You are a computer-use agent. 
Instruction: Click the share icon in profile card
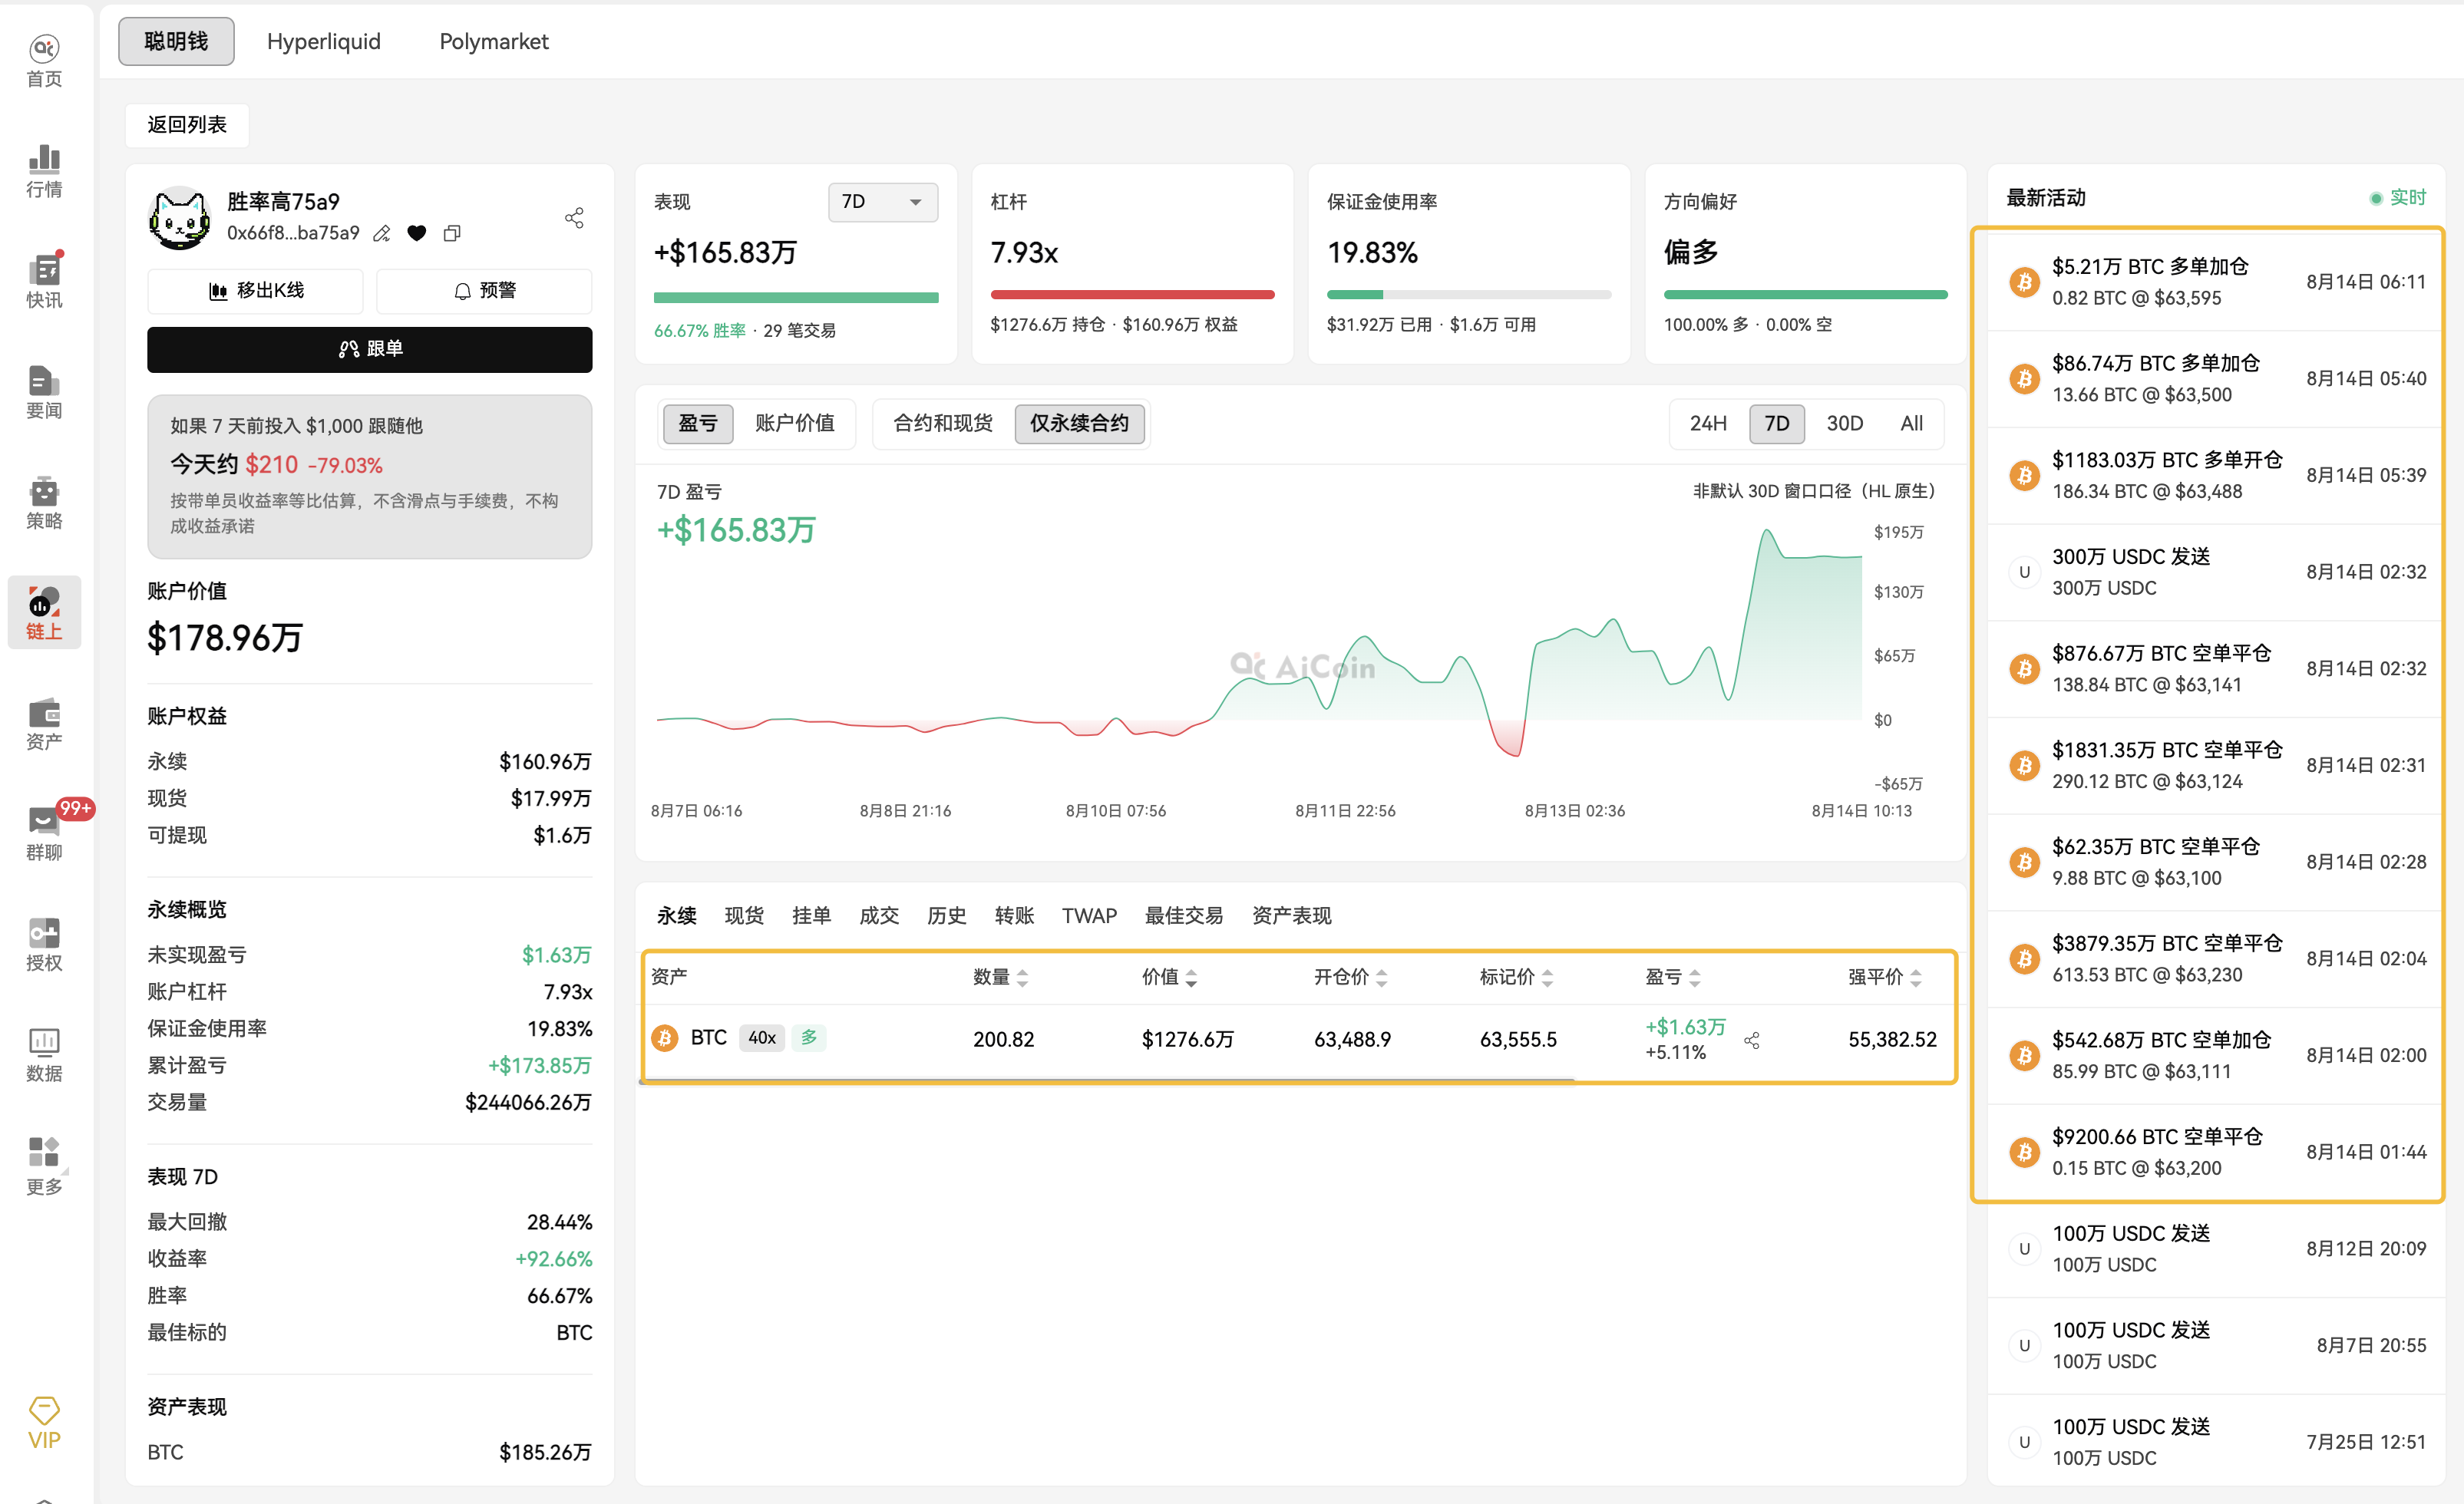click(574, 217)
